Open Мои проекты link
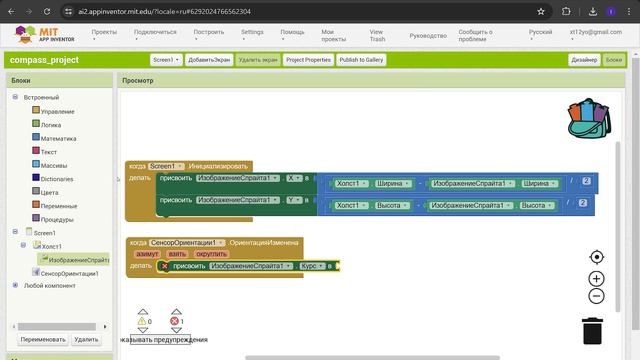This screenshot has height=360, width=640. coord(333,36)
